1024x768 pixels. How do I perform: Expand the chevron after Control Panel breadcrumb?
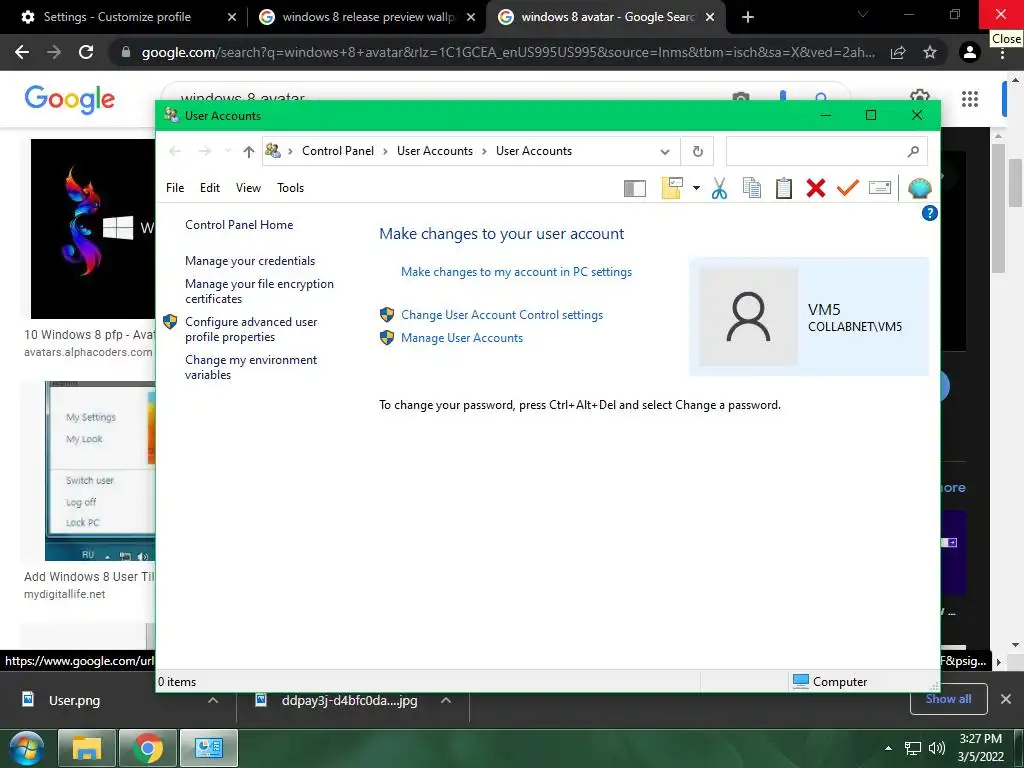385,152
